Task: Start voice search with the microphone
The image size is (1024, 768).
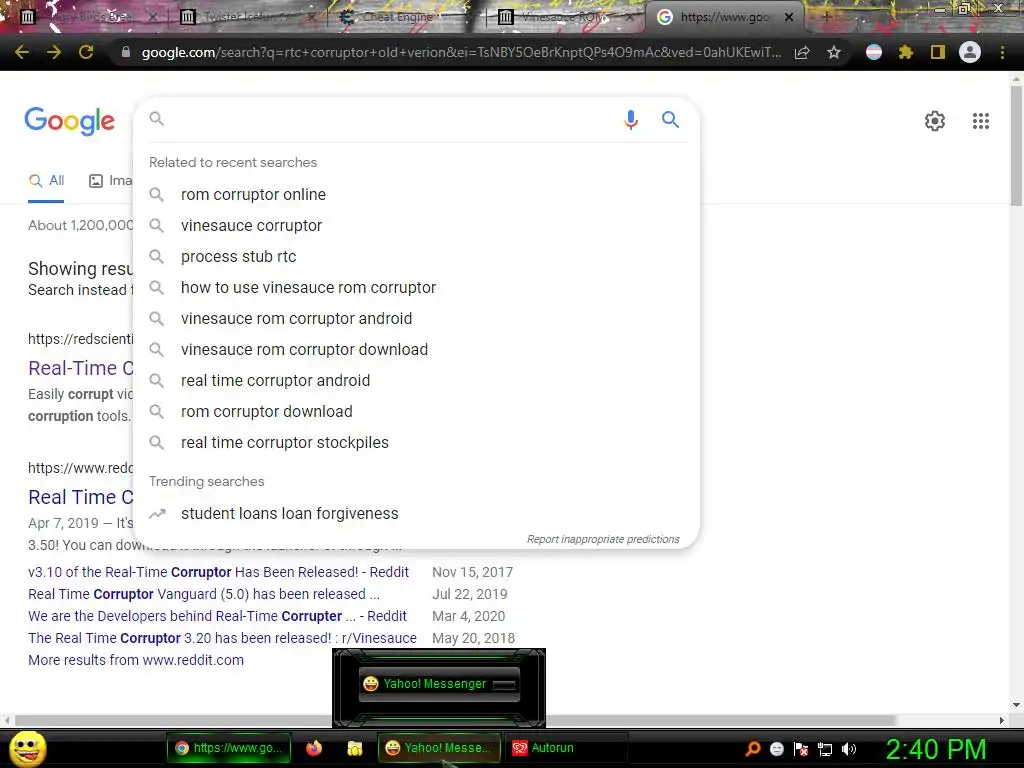Action: click(x=630, y=120)
